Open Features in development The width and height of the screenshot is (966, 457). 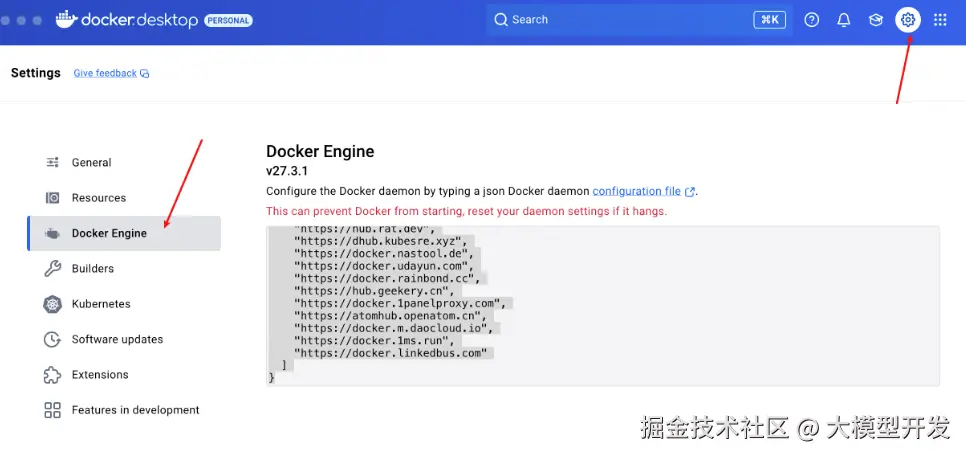[124, 410]
